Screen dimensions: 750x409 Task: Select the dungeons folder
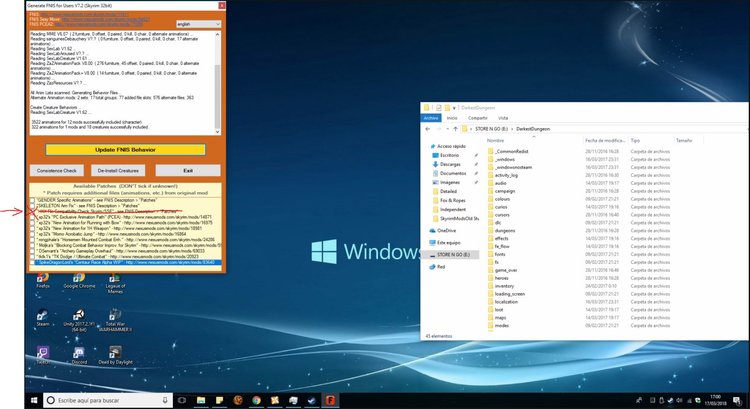(505, 231)
